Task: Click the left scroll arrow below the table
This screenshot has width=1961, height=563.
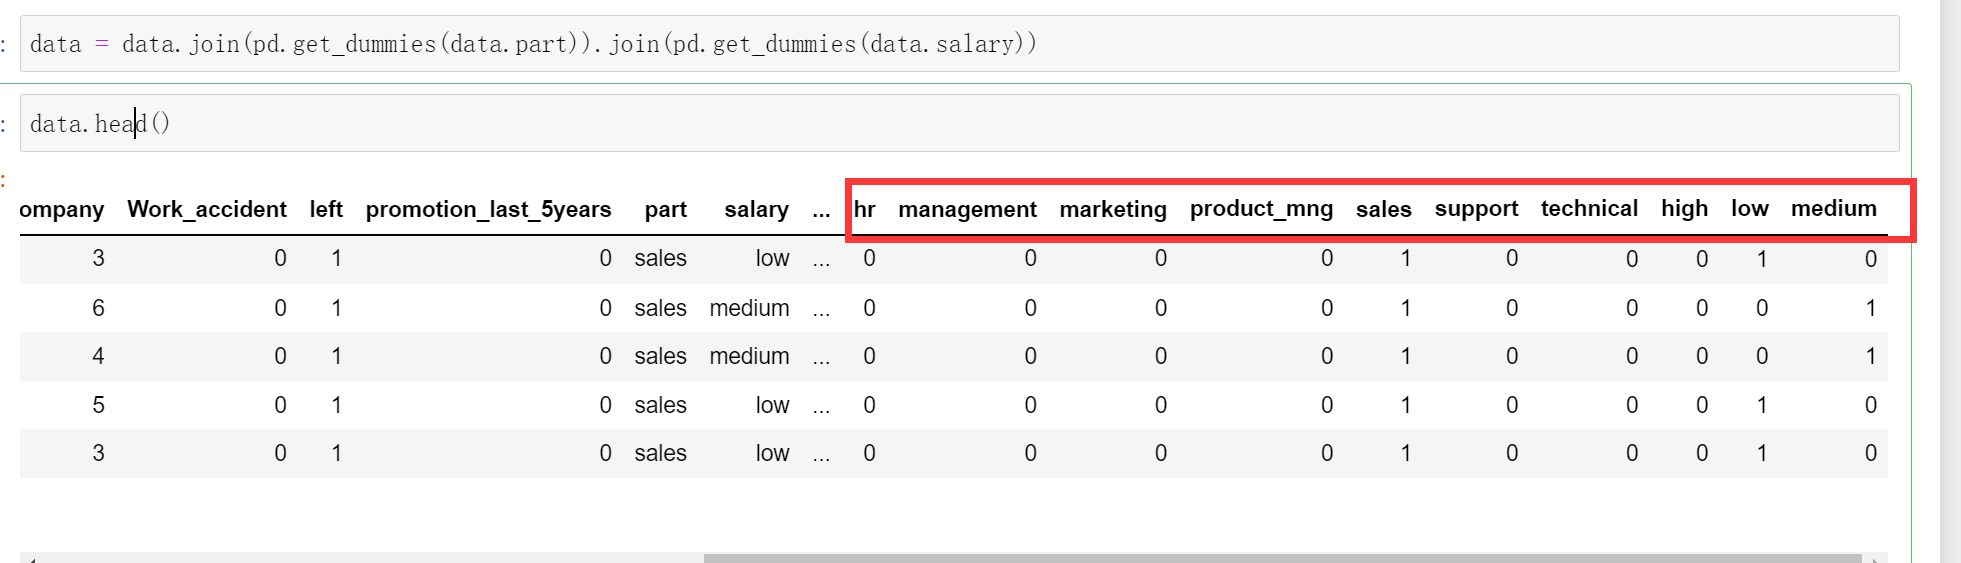Action: [x=30, y=558]
